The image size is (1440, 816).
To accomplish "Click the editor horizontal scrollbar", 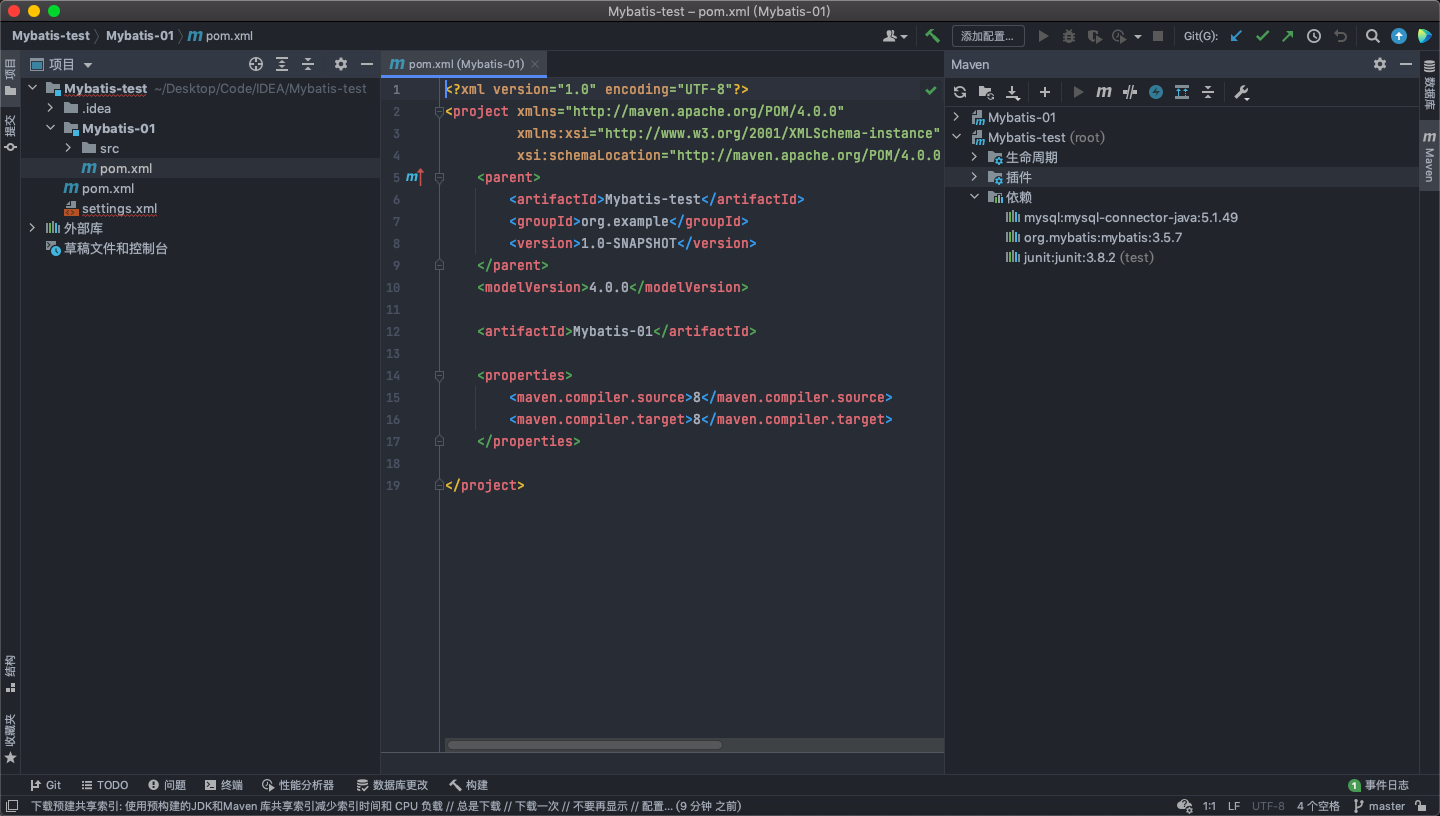I will [584, 744].
